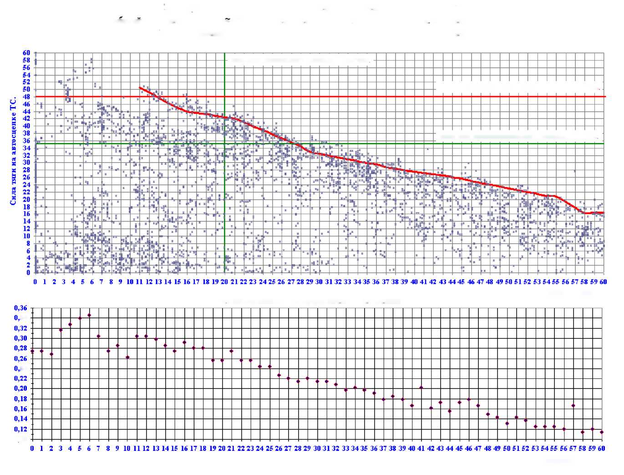Click the green horizontal line near value 35
This screenshot has height=475, width=624.
point(320,144)
